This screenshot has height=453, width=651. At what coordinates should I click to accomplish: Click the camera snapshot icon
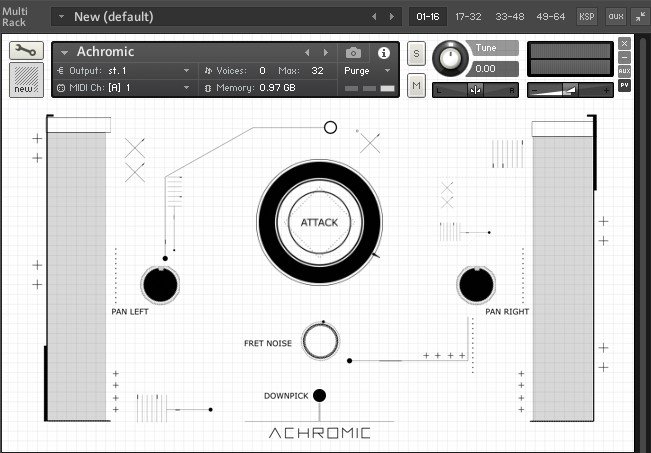(x=353, y=53)
